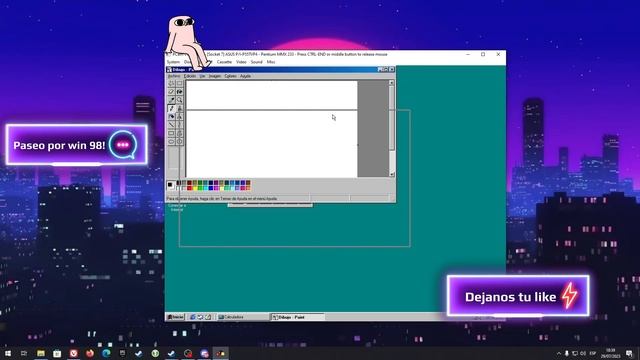Expand the hidden system tray icons chevron

tap(559, 353)
